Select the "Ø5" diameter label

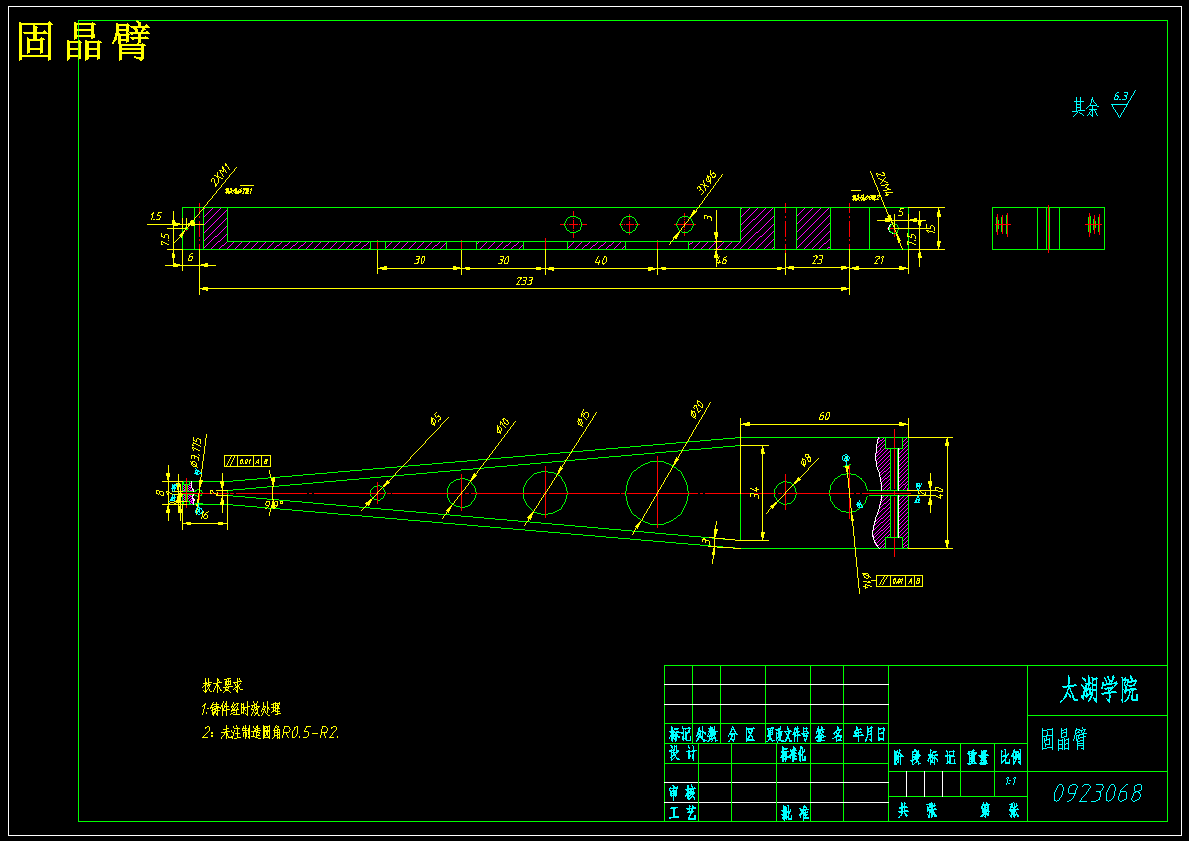tap(436, 419)
